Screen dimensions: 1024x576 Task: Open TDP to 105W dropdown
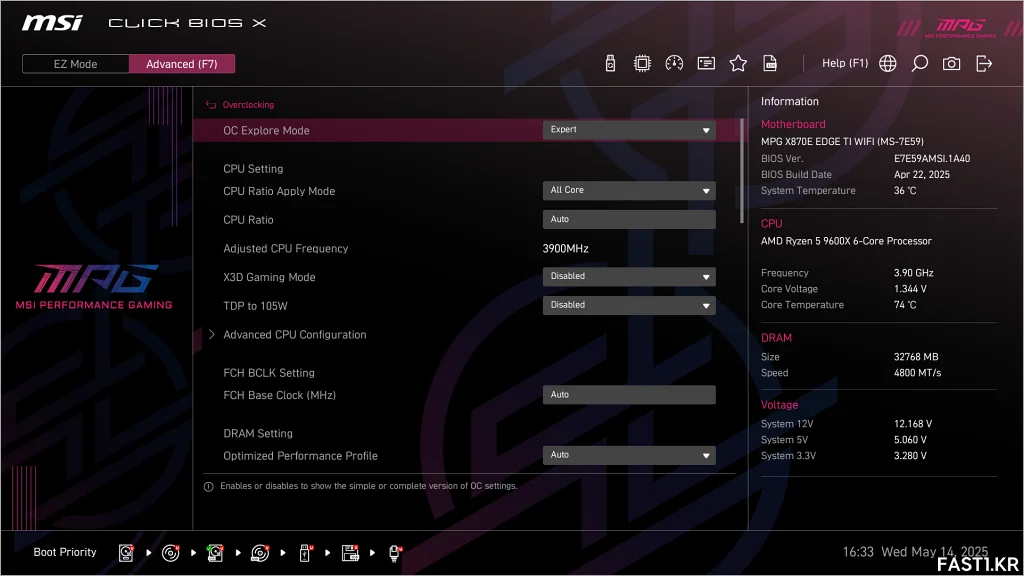629,305
